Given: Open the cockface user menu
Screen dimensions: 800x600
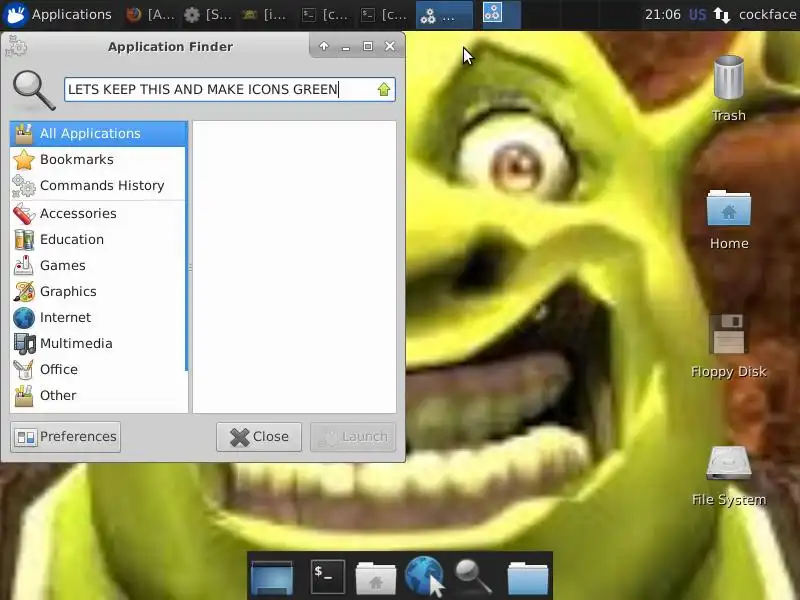Looking at the screenshot, I should [767, 14].
